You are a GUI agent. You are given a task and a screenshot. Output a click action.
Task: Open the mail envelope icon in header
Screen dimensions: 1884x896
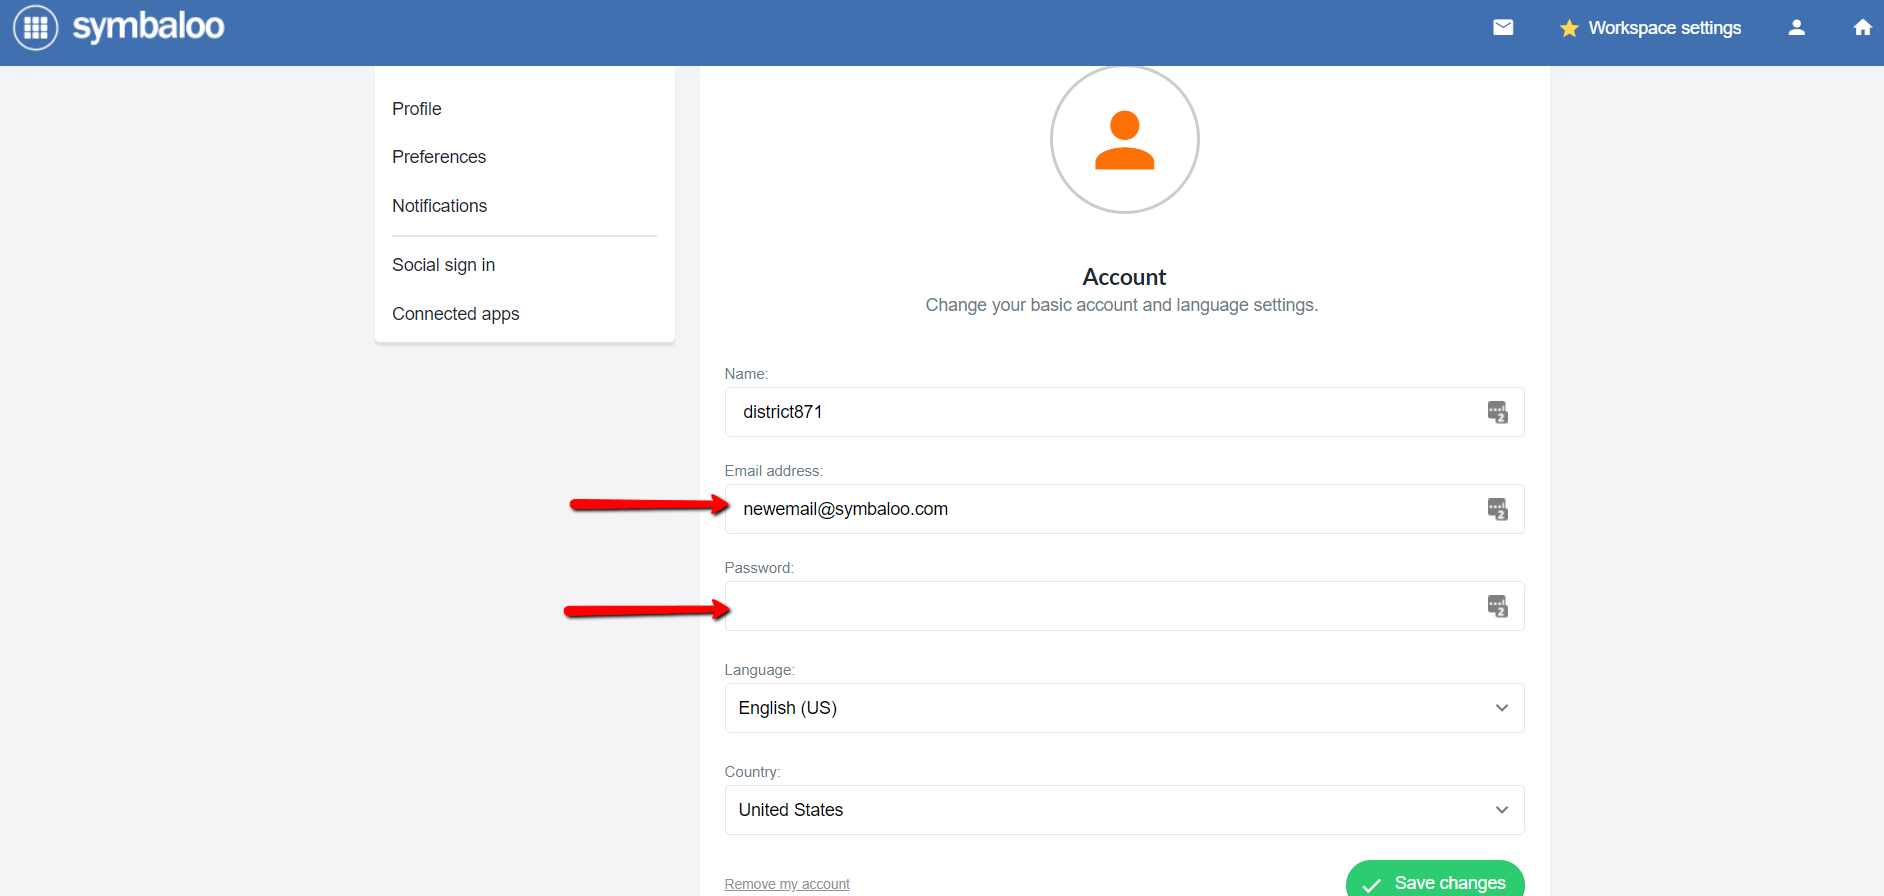point(1503,28)
